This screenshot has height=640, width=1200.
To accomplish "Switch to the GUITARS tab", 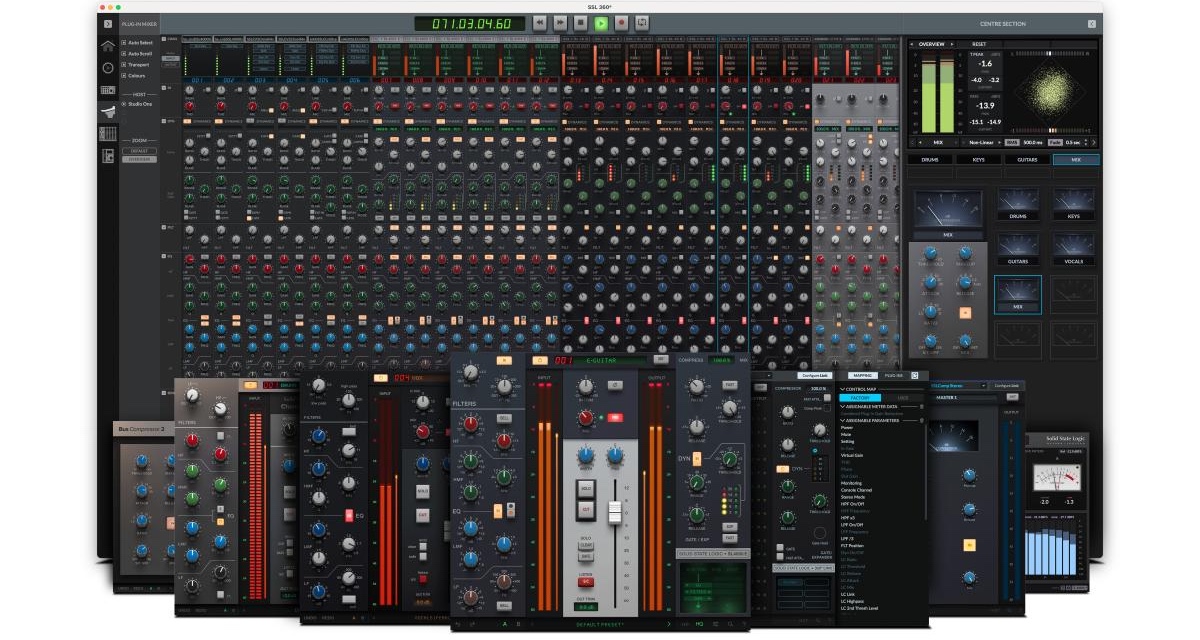I will (1028, 159).
